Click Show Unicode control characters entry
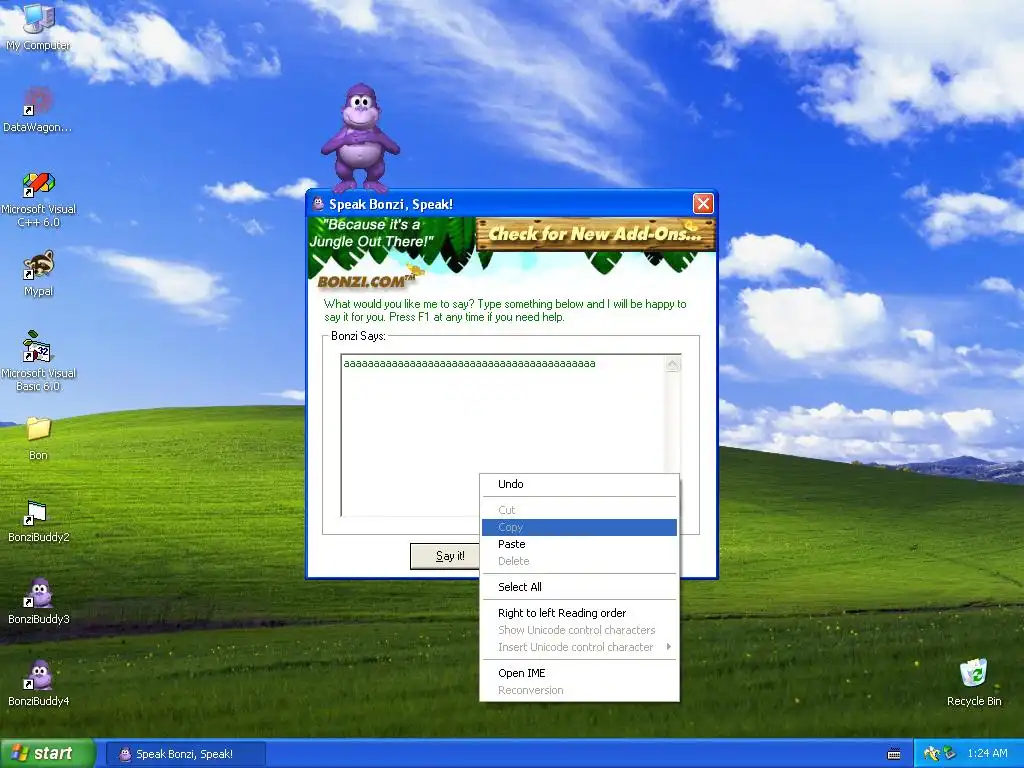Screen dimensions: 1024x768 [x=579, y=630]
